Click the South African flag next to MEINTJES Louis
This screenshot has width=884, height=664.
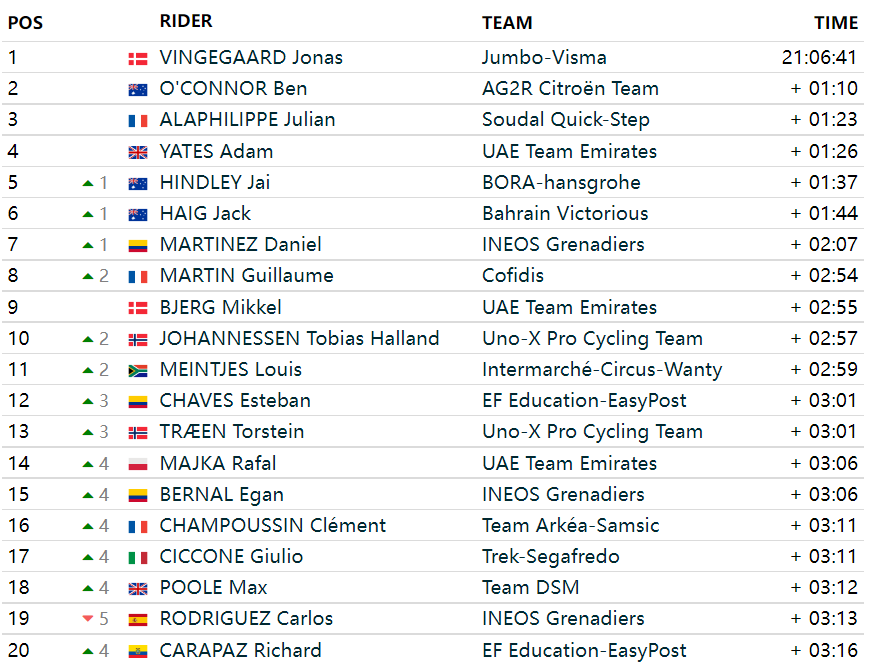(x=138, y=371)
